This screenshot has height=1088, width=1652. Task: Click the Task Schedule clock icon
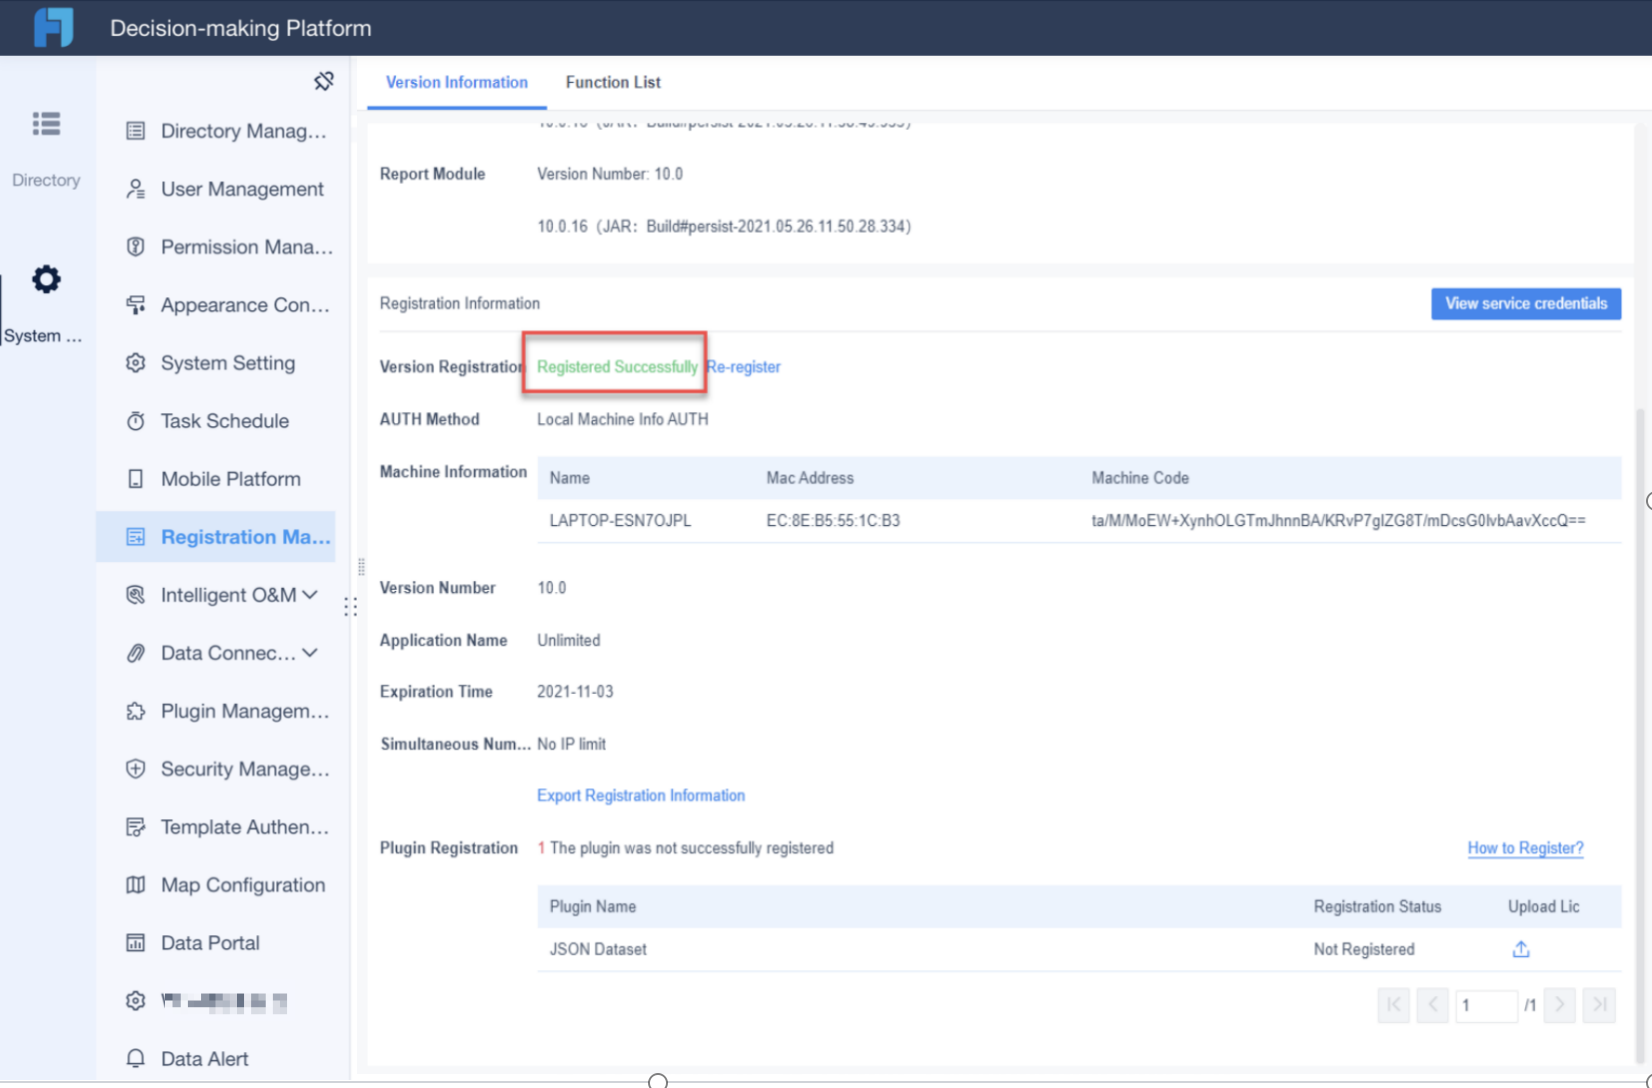coord(136,420)
